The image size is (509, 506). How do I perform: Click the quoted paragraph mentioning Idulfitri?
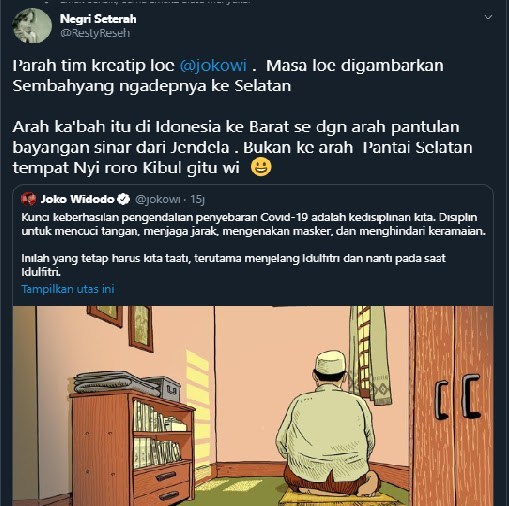233,265
